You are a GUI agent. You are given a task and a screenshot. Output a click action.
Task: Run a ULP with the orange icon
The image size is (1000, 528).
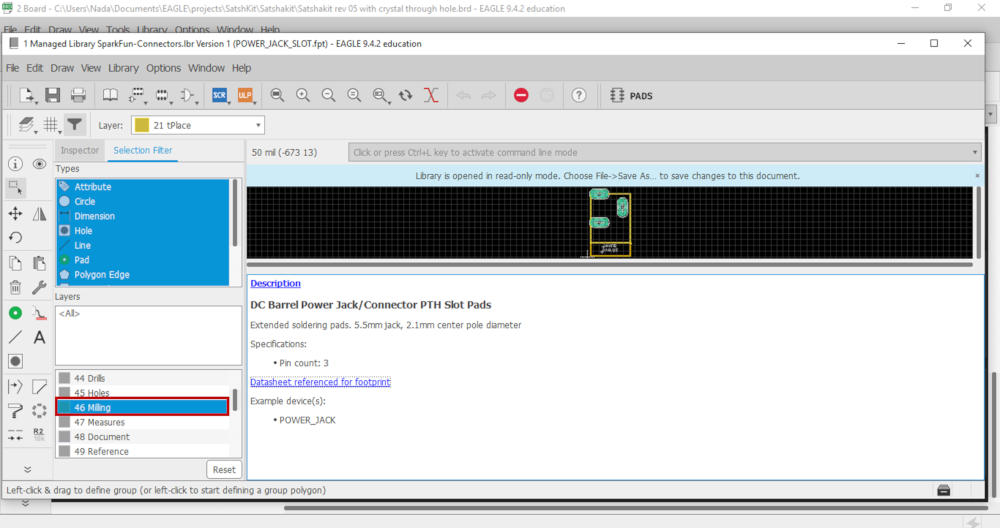245,96
